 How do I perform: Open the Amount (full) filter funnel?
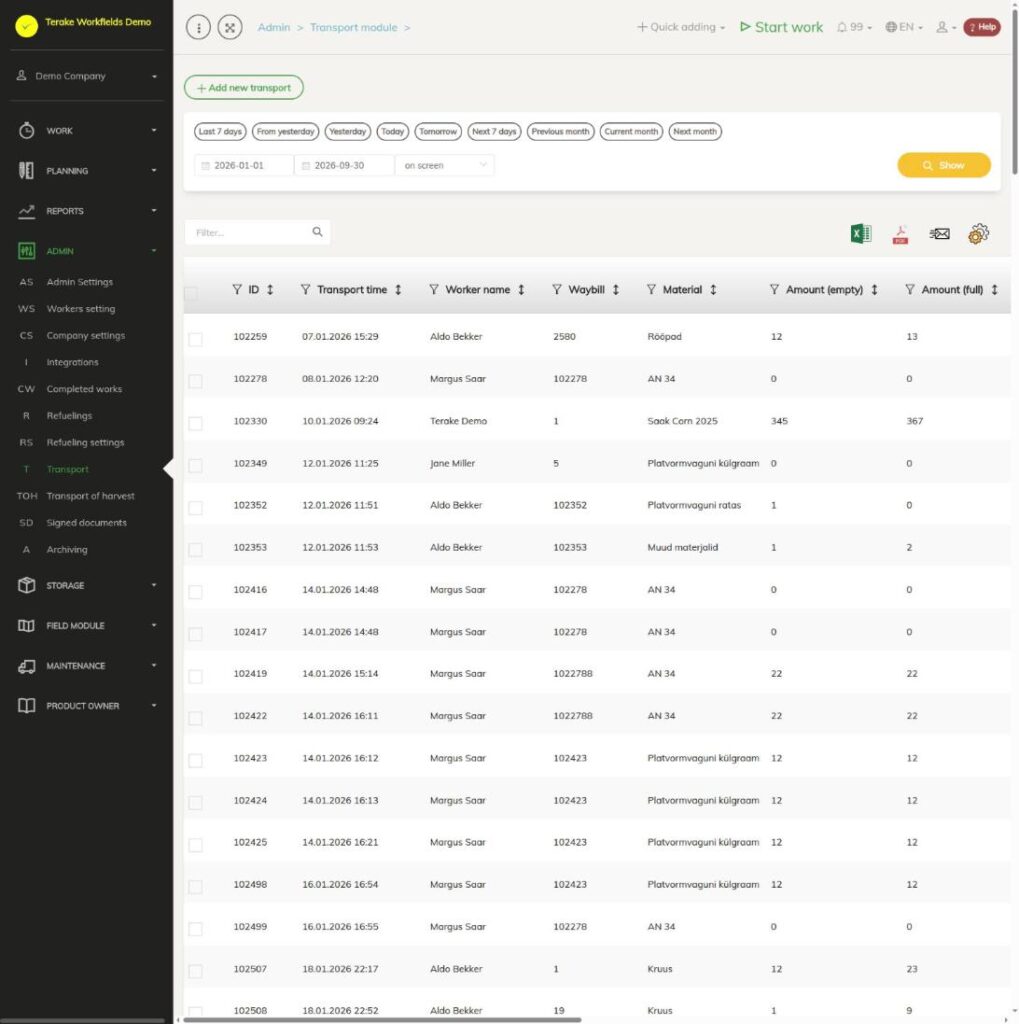(x=910, y=289)
